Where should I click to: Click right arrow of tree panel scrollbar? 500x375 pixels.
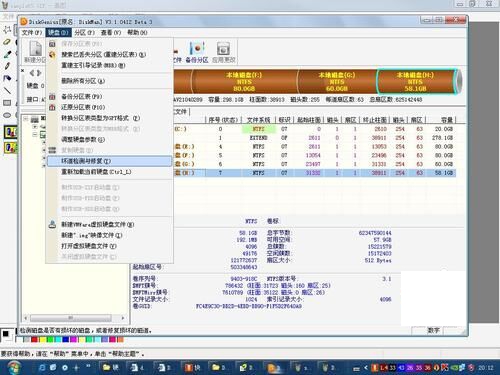(x=123, y=318)
